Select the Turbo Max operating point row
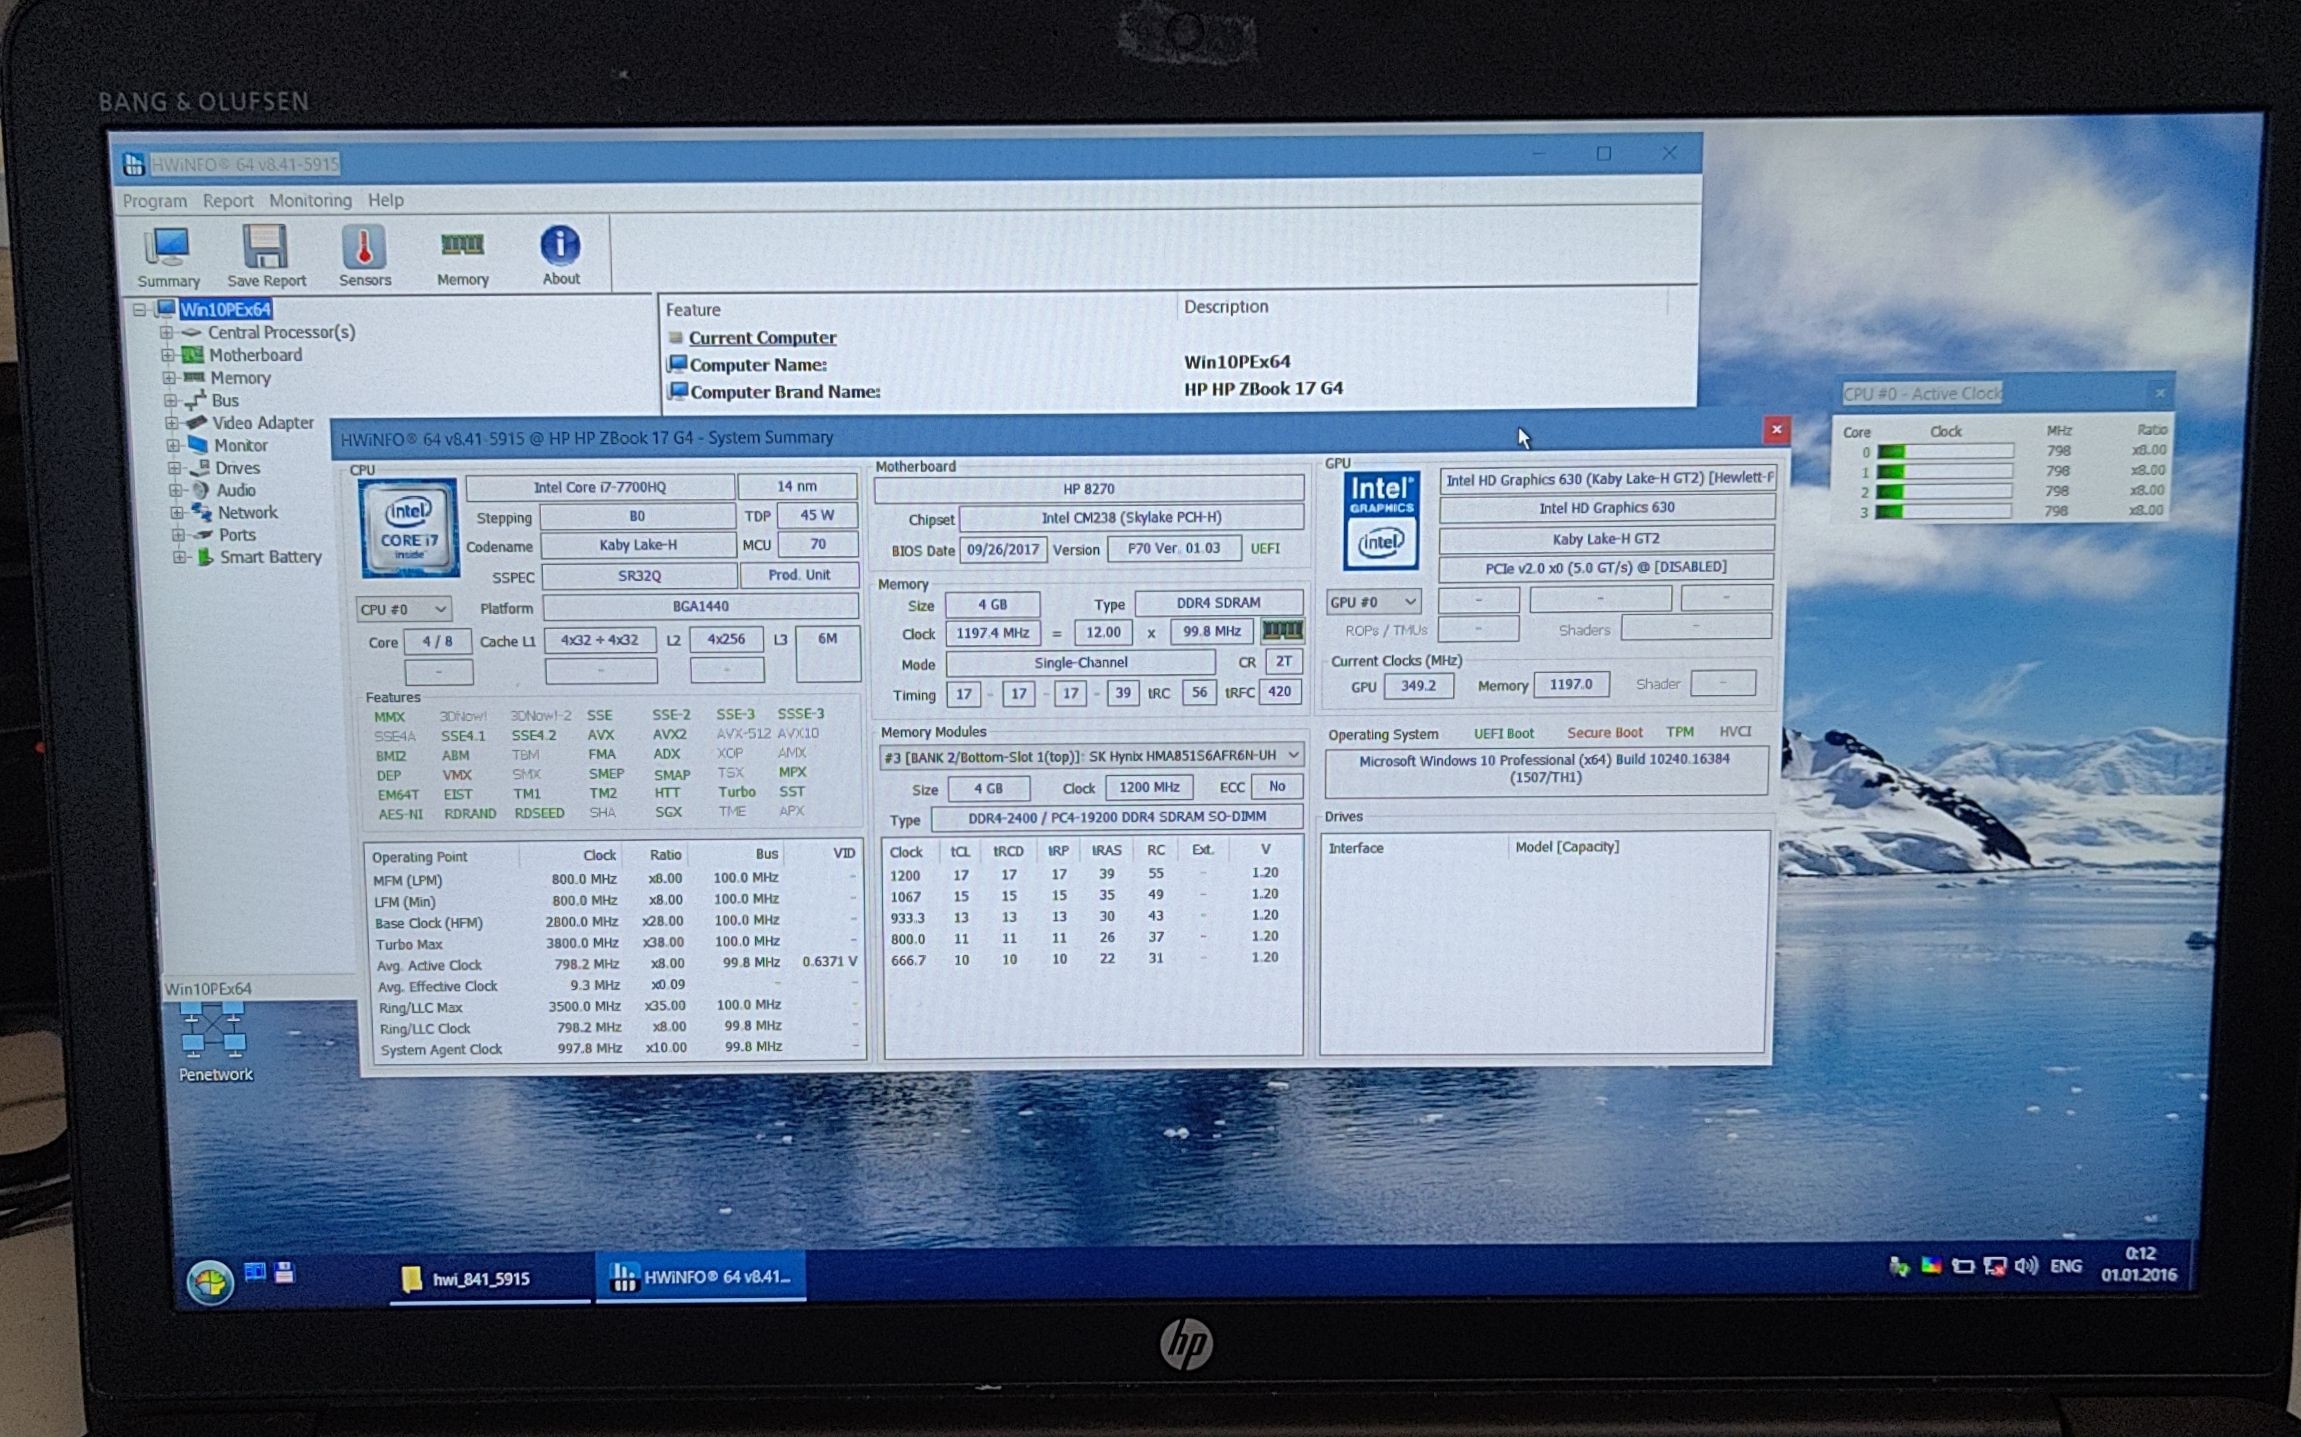This screenshot has width=2301, height=1437. pyautogui.click(x=614, y=943)
